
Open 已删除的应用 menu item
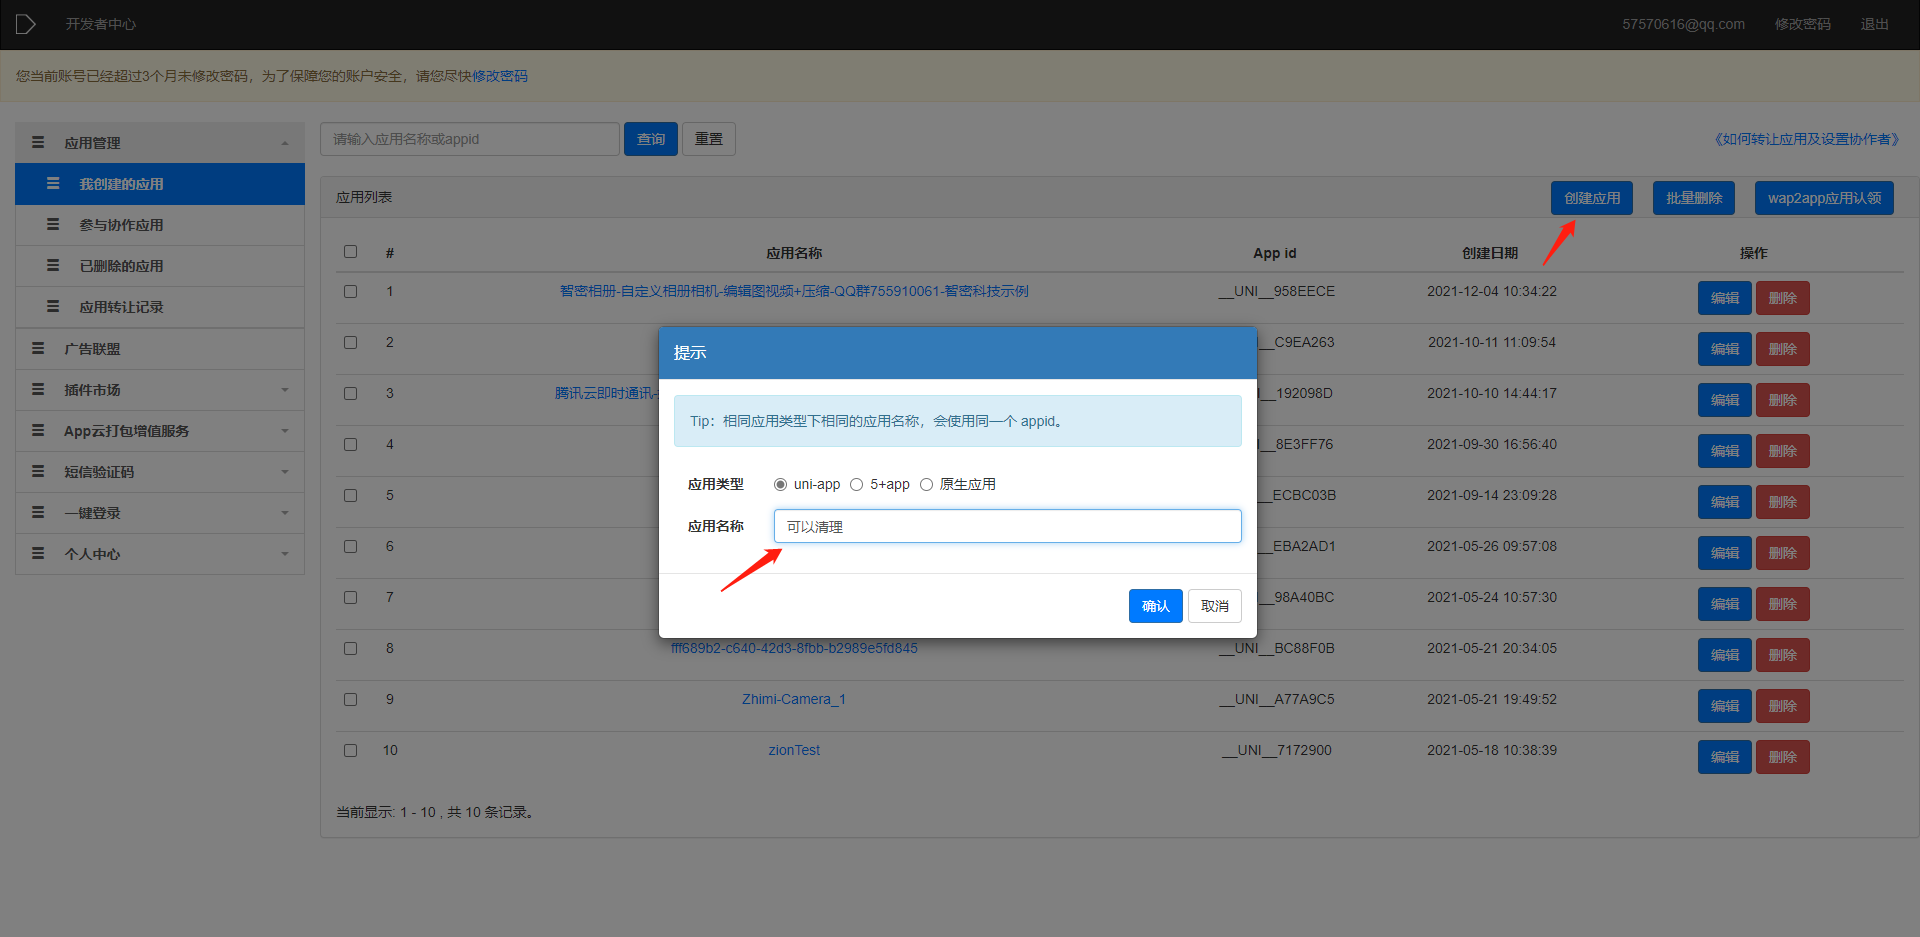pyautogui.click(x=160, y=266)
